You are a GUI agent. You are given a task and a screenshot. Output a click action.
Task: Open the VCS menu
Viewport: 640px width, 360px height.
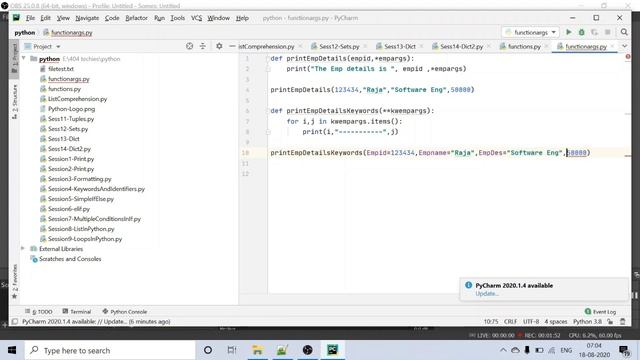point(196,18)
